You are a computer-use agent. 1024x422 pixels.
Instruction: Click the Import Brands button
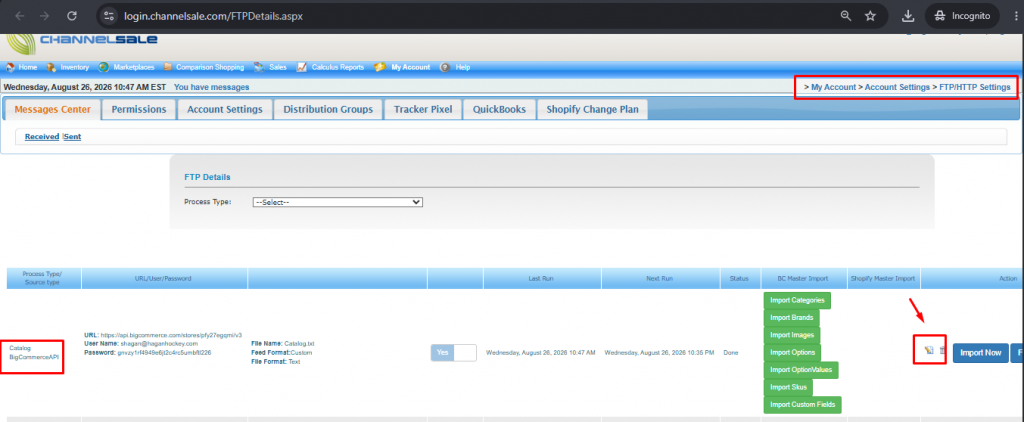(792, 317)
